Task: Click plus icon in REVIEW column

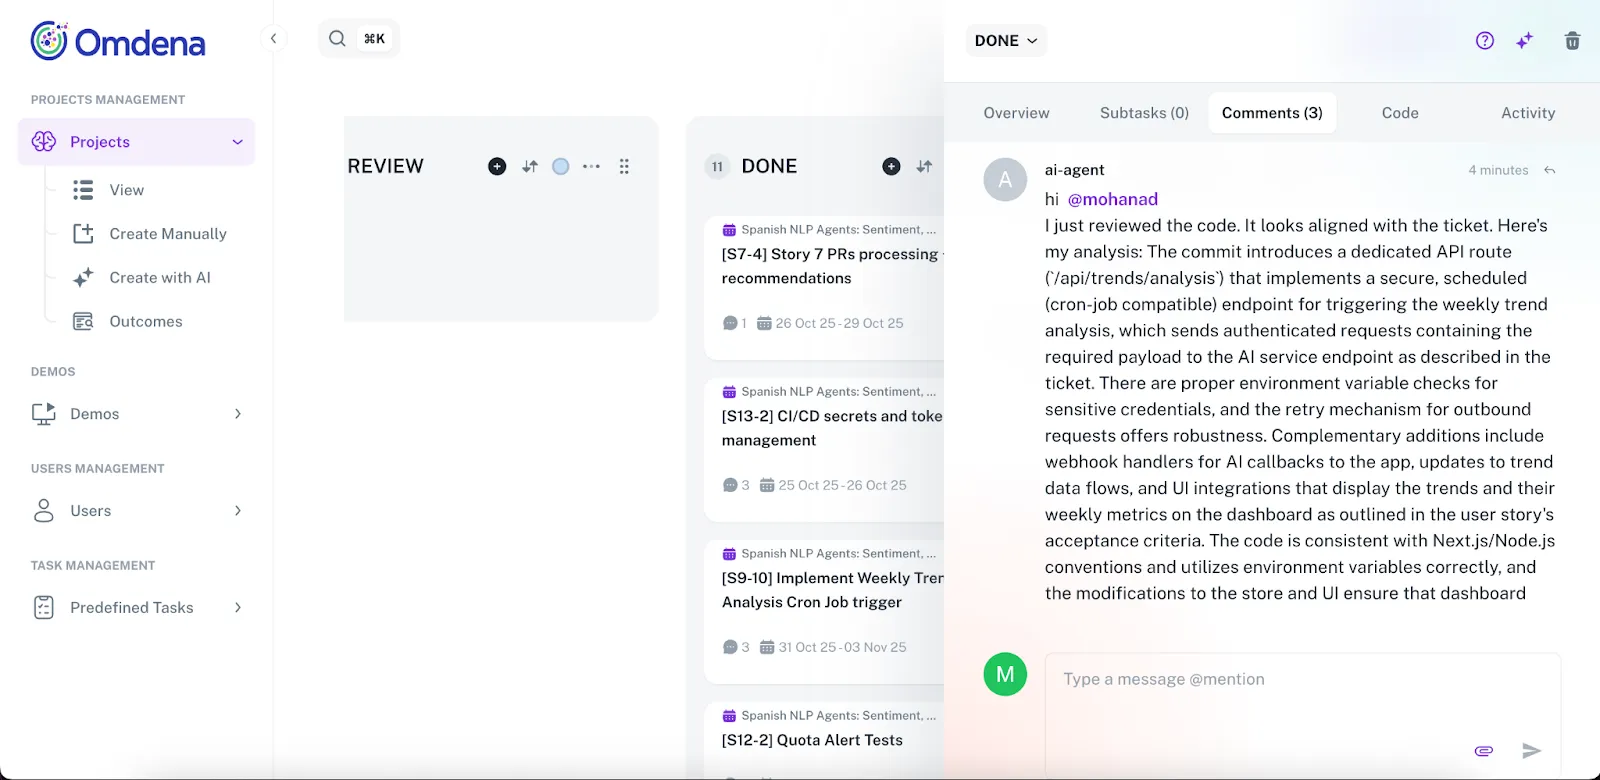Action: point(497,167)
